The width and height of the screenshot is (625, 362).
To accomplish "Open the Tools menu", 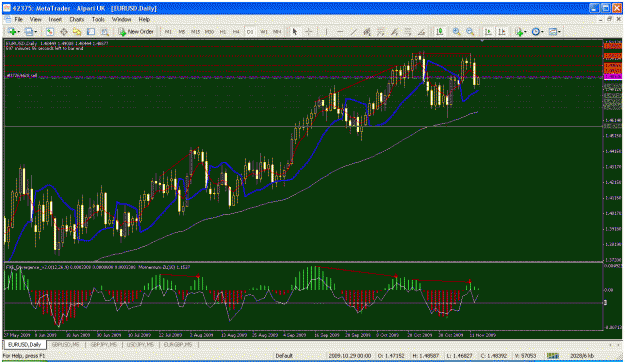I will click(98, 19).
